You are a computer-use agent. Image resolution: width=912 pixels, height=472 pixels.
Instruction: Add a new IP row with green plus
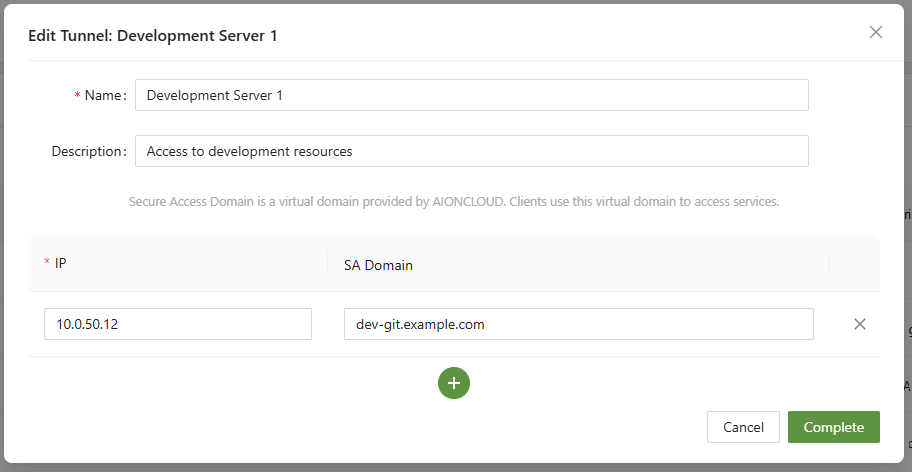pos(454,383)
